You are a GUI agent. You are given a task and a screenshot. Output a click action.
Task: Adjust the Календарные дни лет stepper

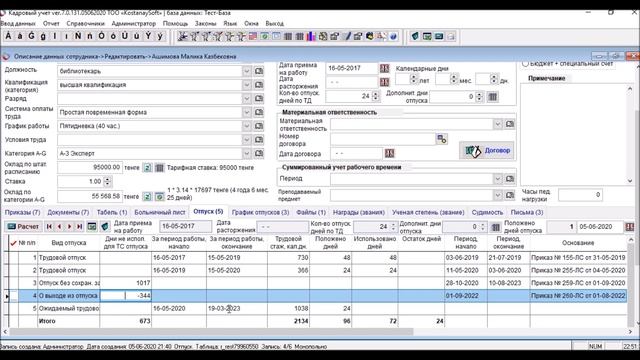(x=413, y=79)
